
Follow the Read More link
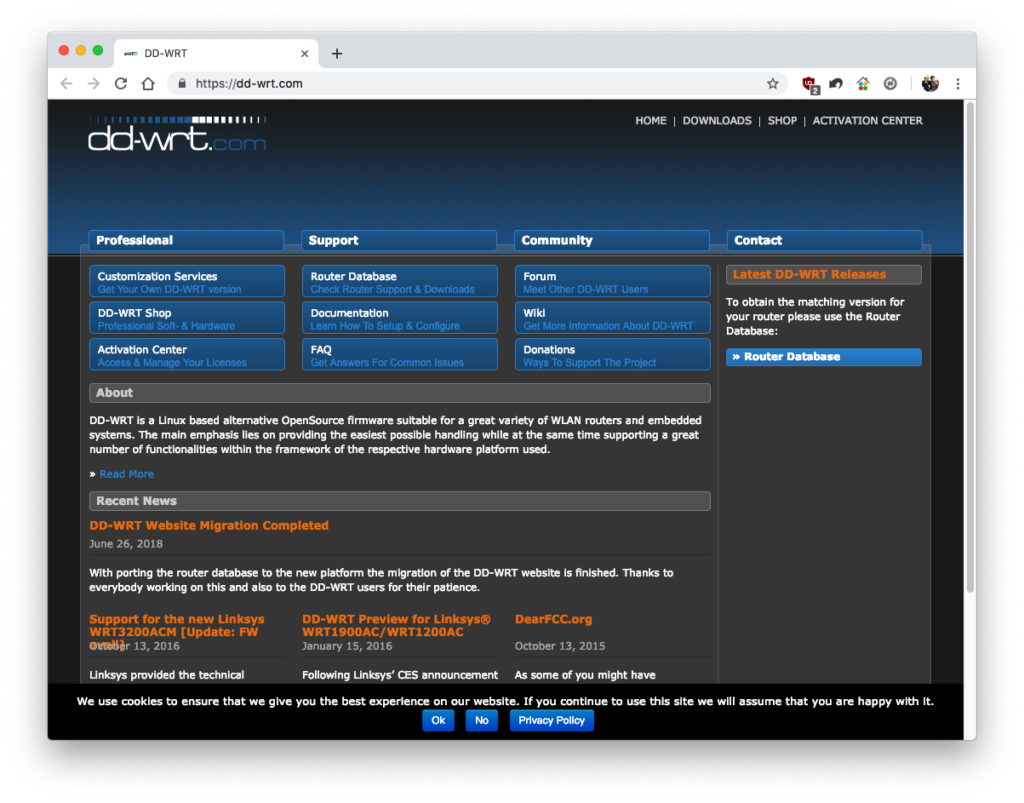coord(127,474)
